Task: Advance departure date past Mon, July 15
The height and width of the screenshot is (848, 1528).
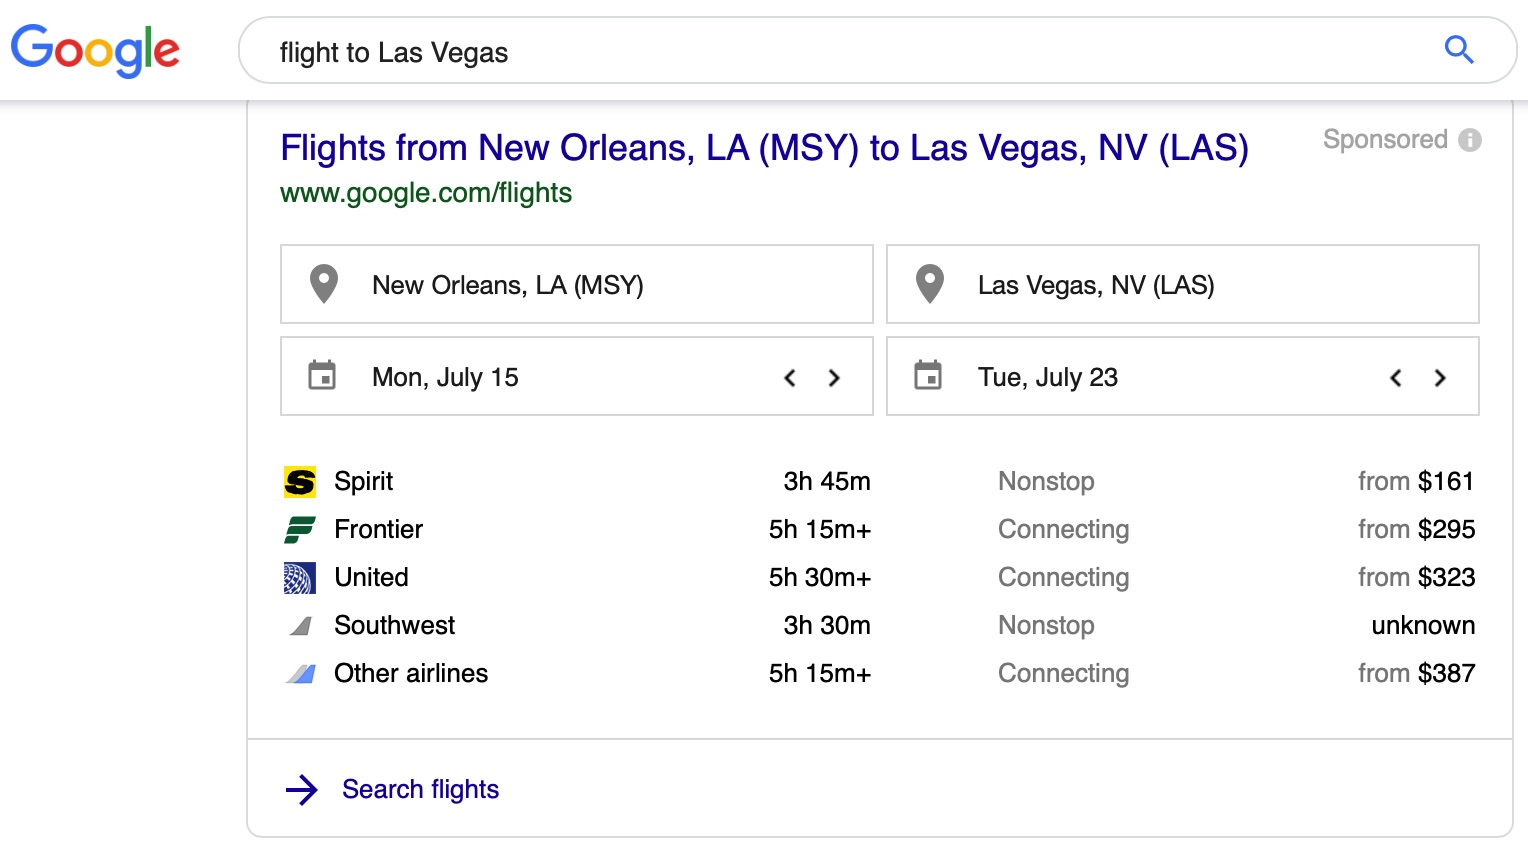Action: (x=834, y=378)
